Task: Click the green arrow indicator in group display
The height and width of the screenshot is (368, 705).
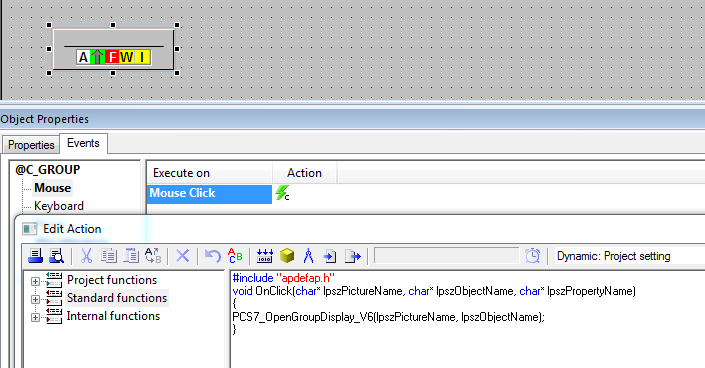Action: point(98,57)
